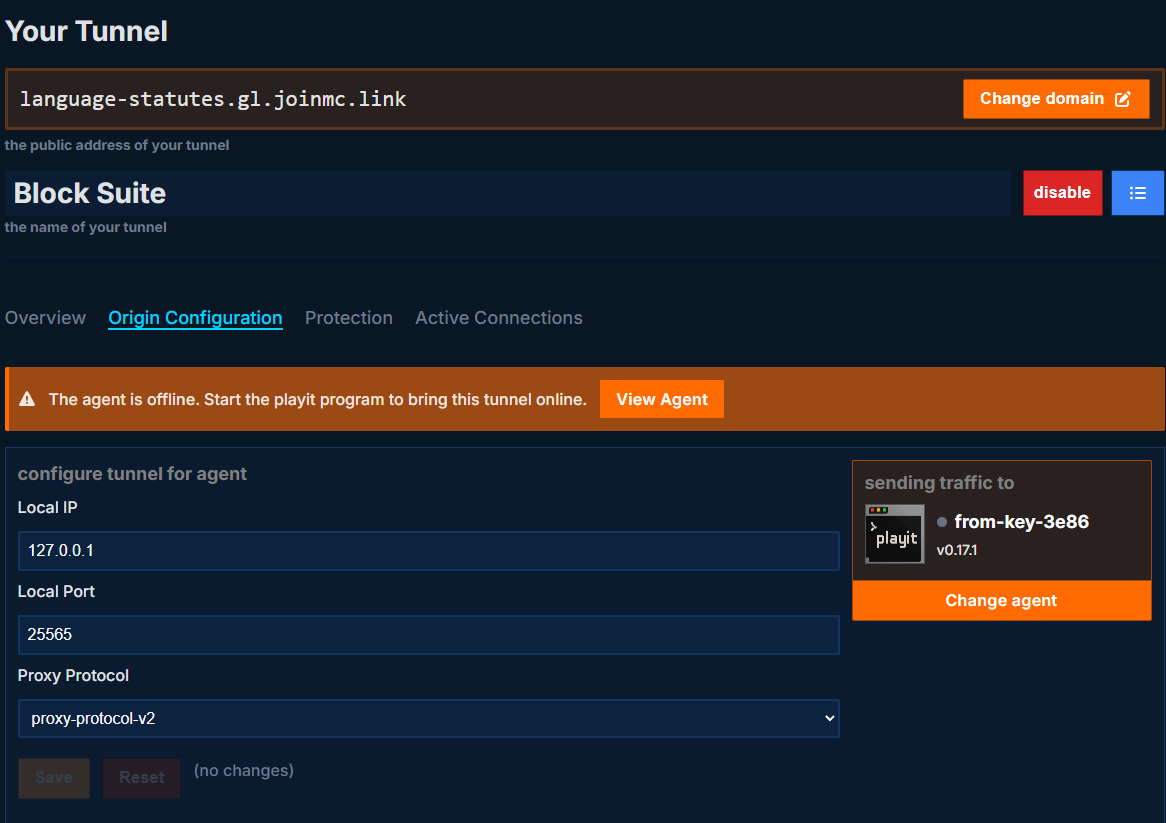Screen dimensions: 1166x823
Task: Open the Proxy Protocol dropdown
Action: coord(428,718)
